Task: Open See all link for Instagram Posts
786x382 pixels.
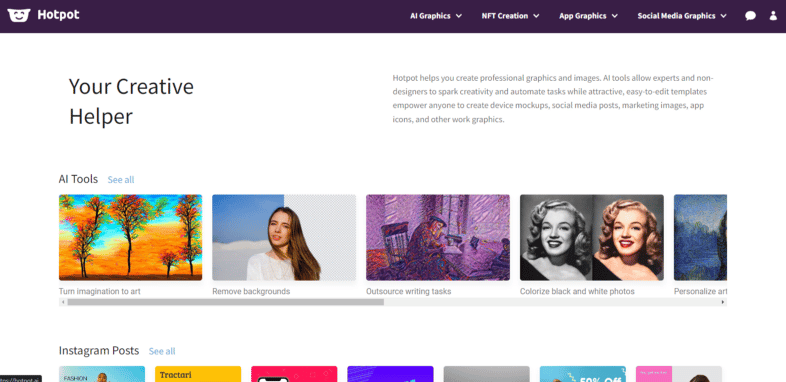Action: click(162, 351)
